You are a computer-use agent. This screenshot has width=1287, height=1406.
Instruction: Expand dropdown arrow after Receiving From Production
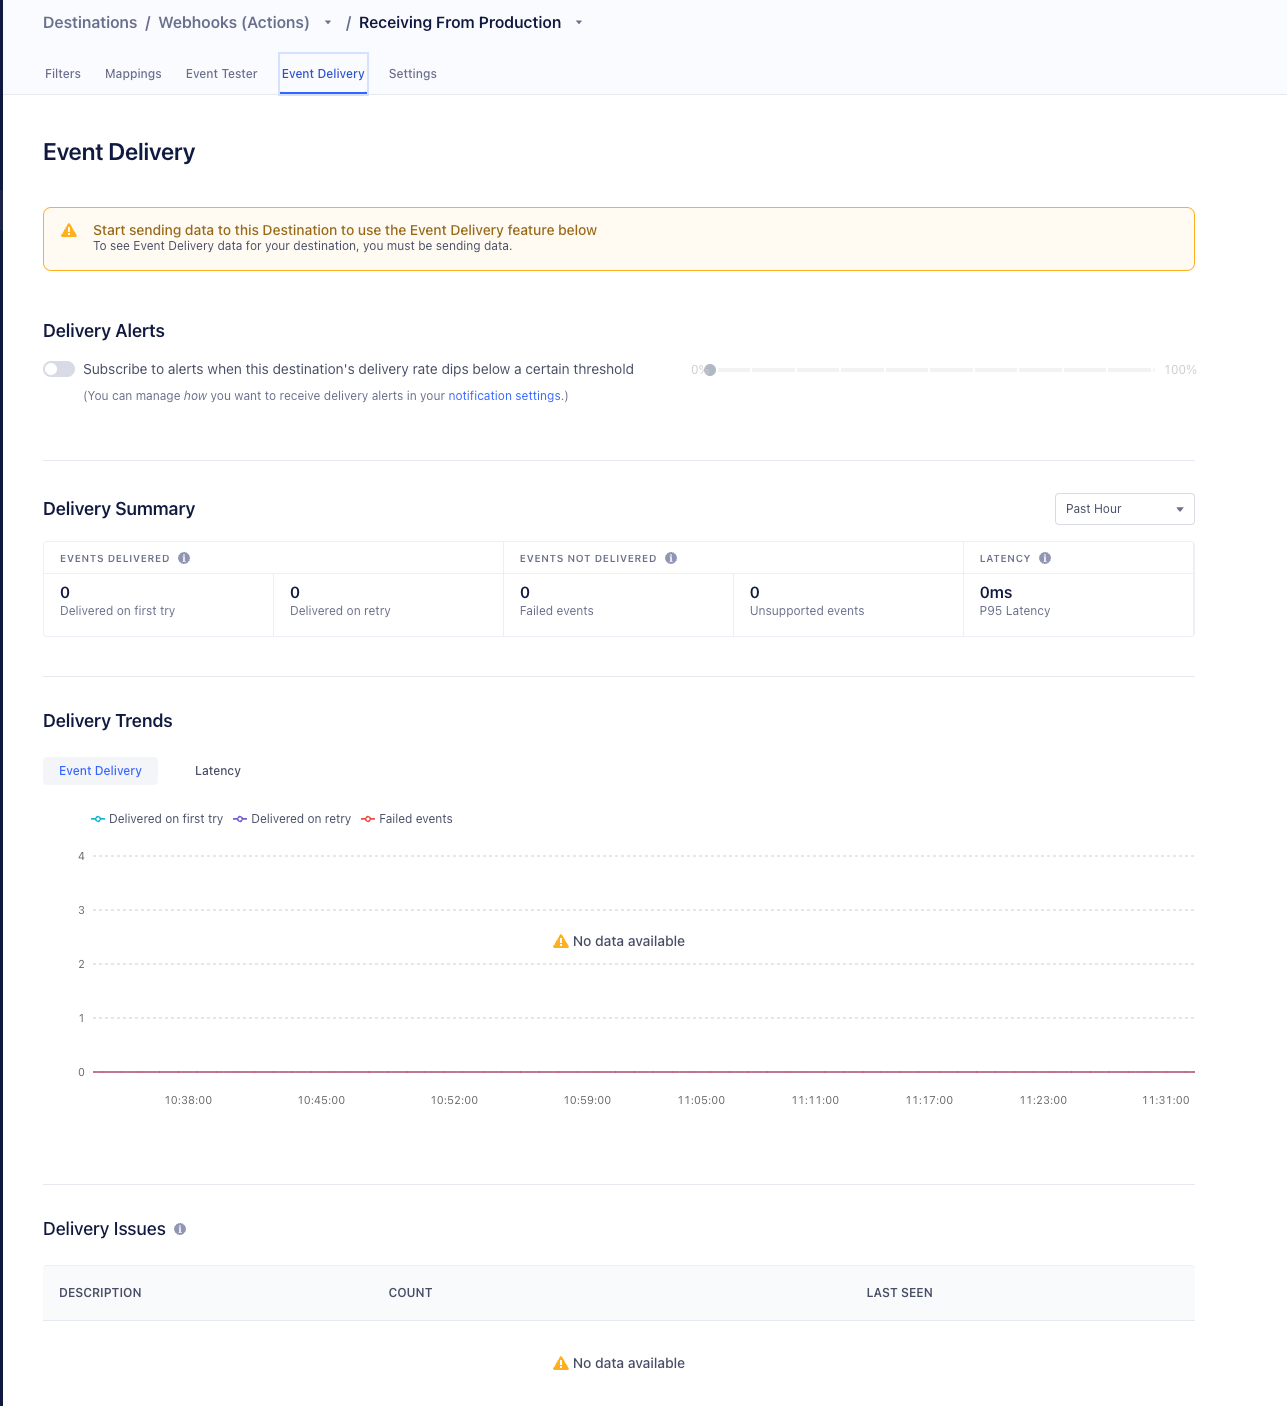pos(579,23)
